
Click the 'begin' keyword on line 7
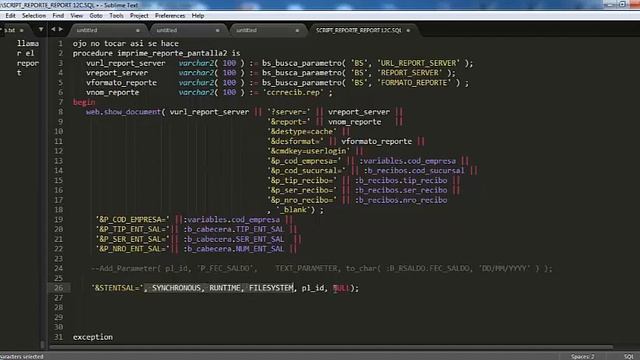(84, 102)
